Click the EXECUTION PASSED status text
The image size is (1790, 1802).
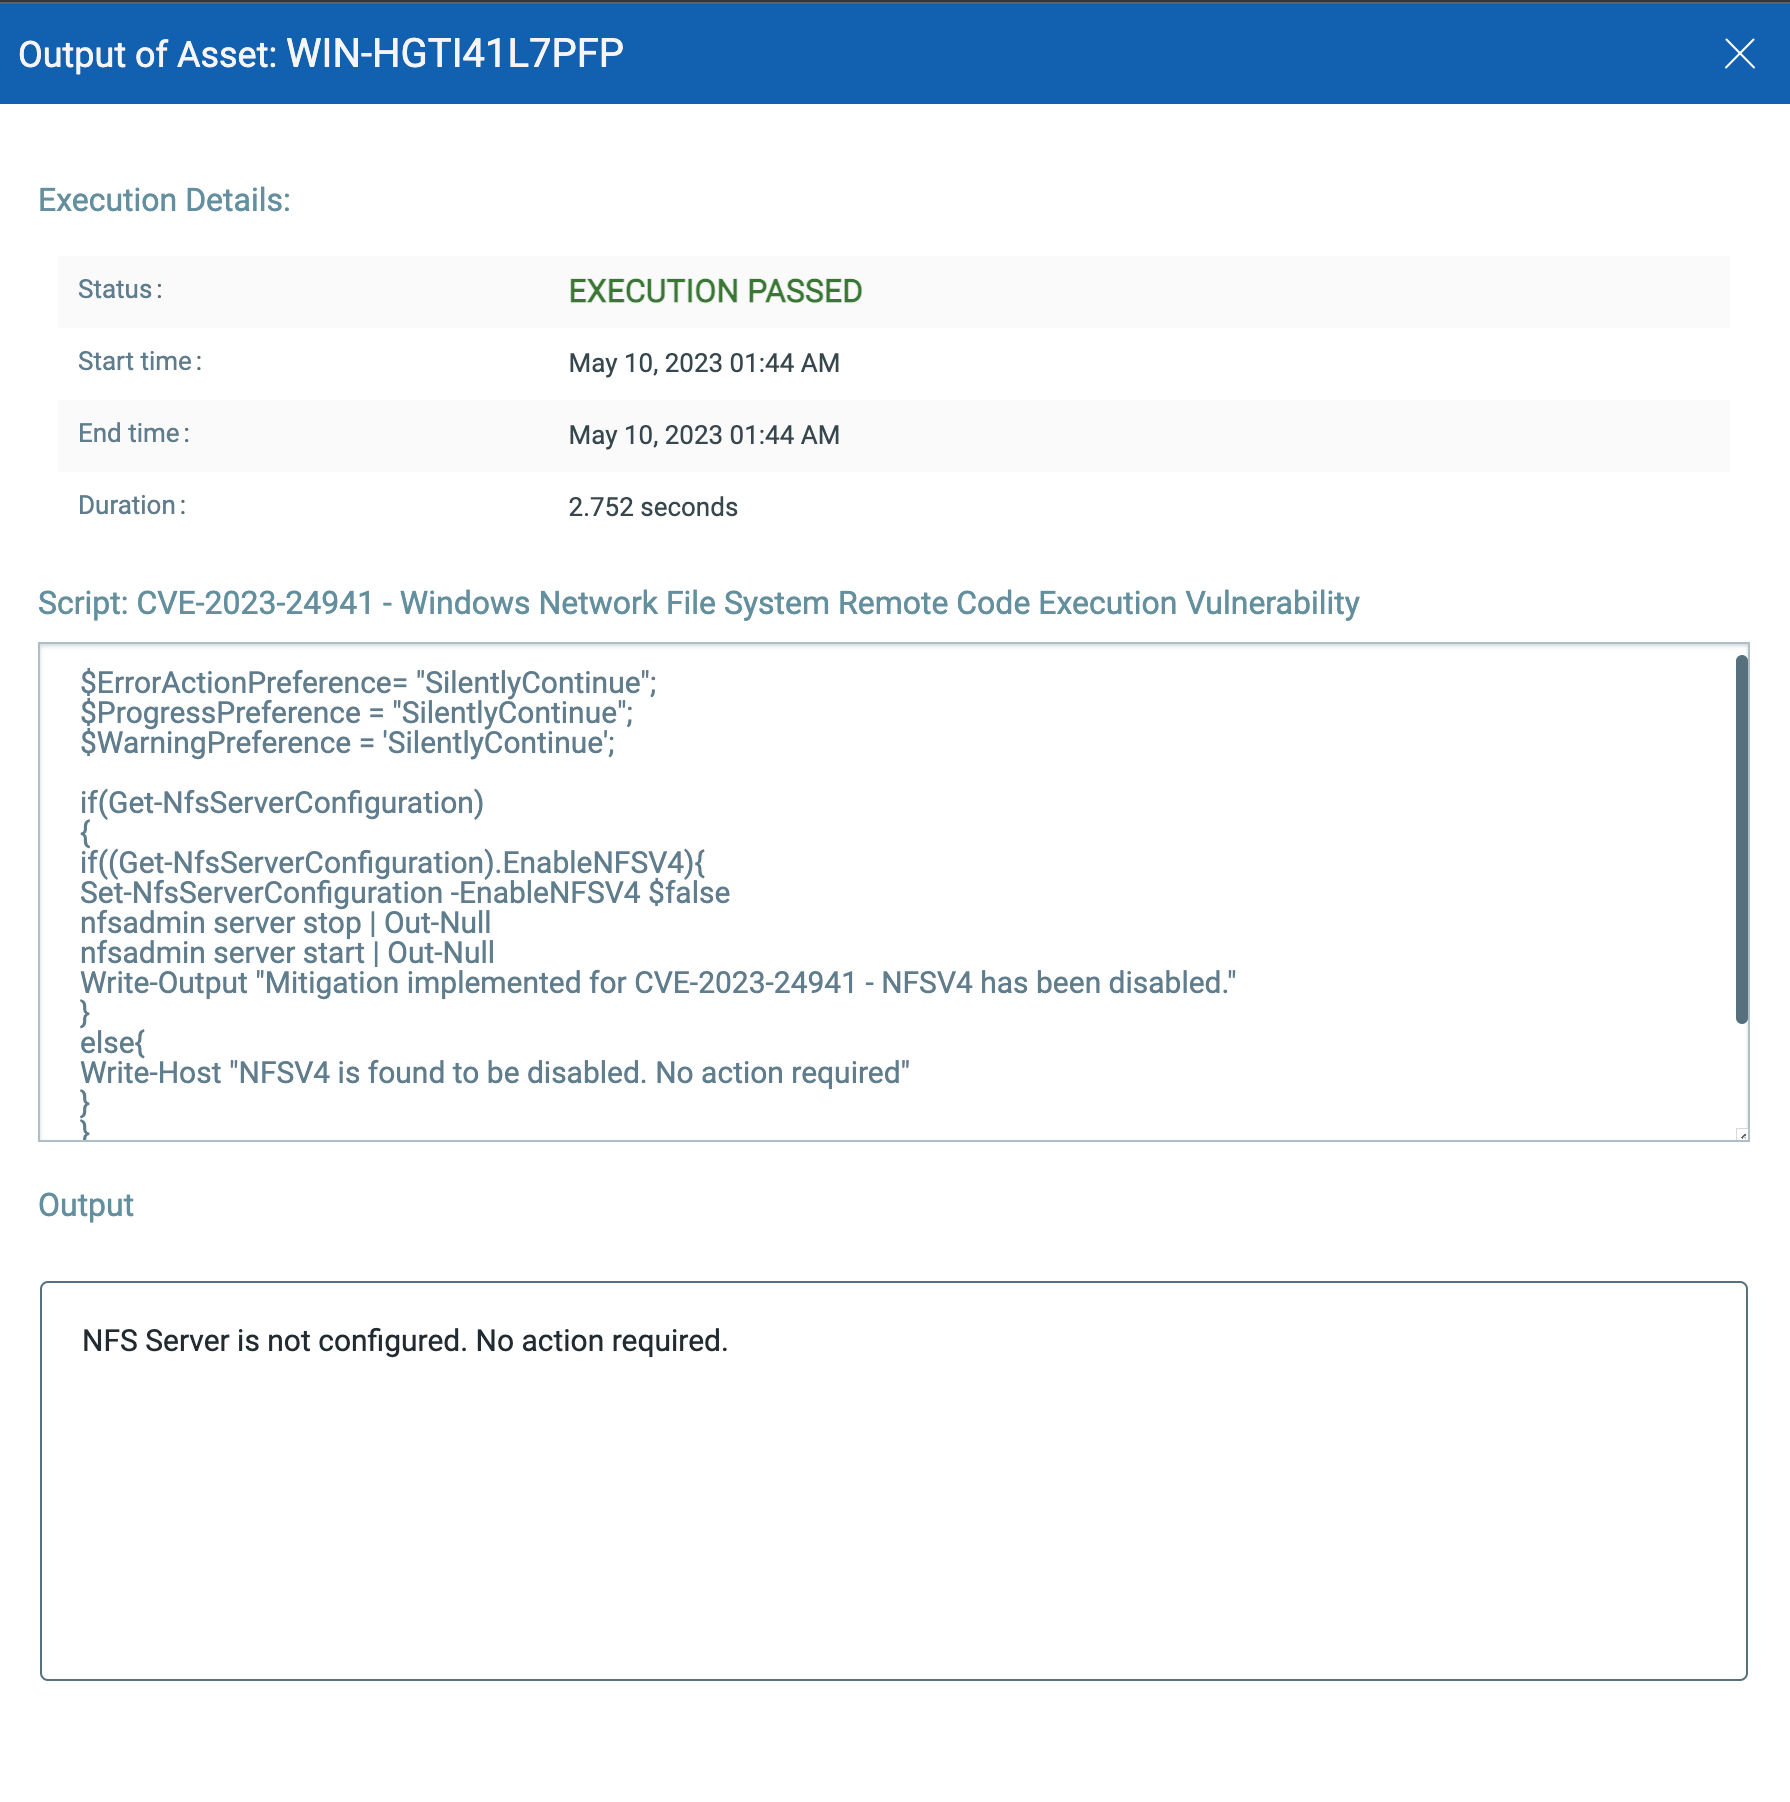point(715,291)
